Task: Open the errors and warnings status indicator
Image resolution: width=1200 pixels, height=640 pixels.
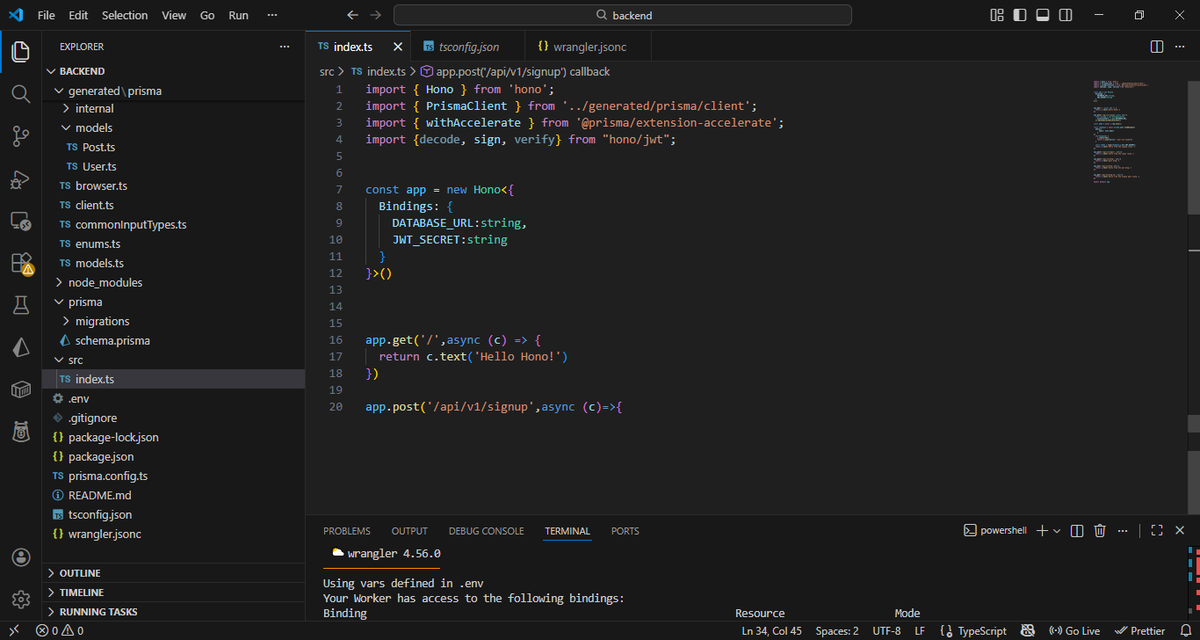Action: point(60,631)
